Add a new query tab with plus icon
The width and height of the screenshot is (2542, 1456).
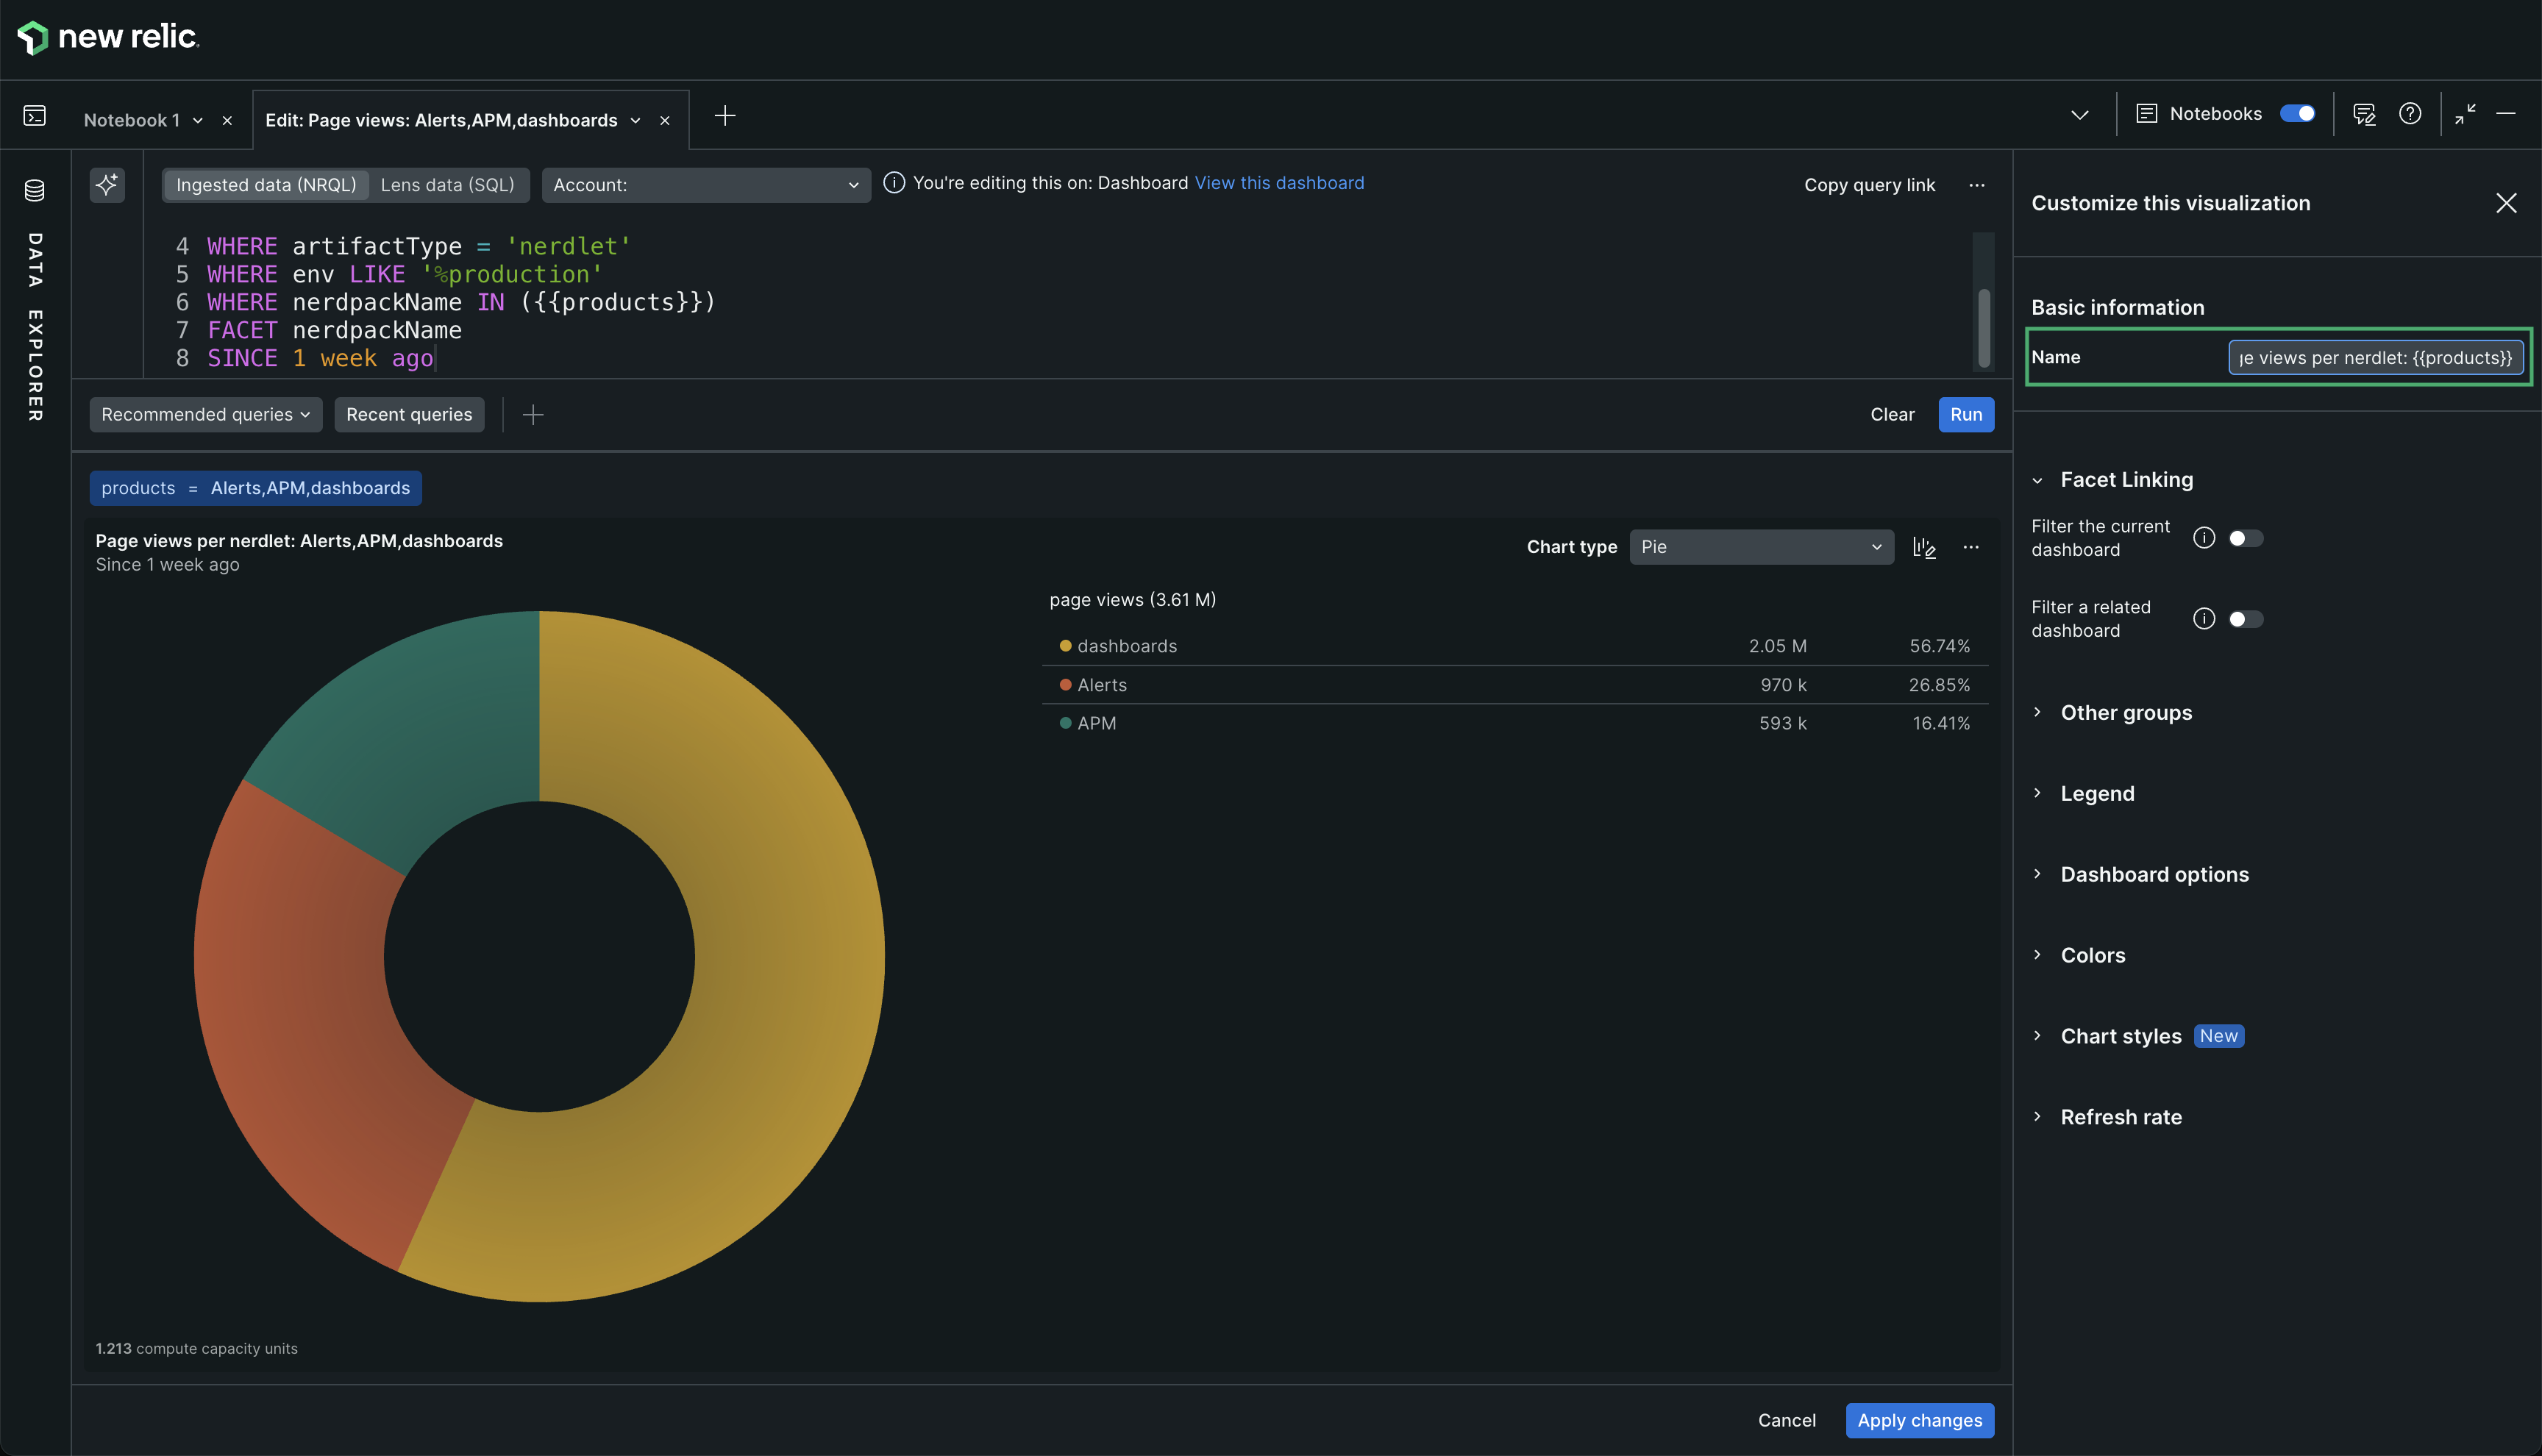tap(725, 116)
